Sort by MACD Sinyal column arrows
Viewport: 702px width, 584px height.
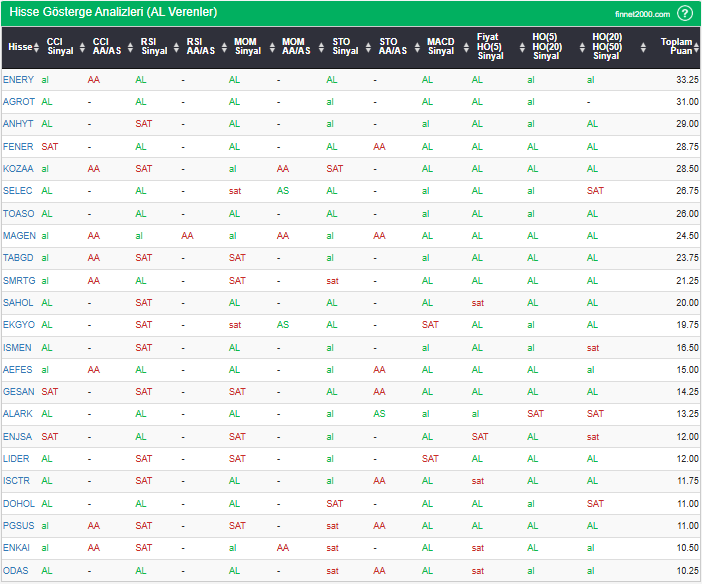tap(466, 47)
